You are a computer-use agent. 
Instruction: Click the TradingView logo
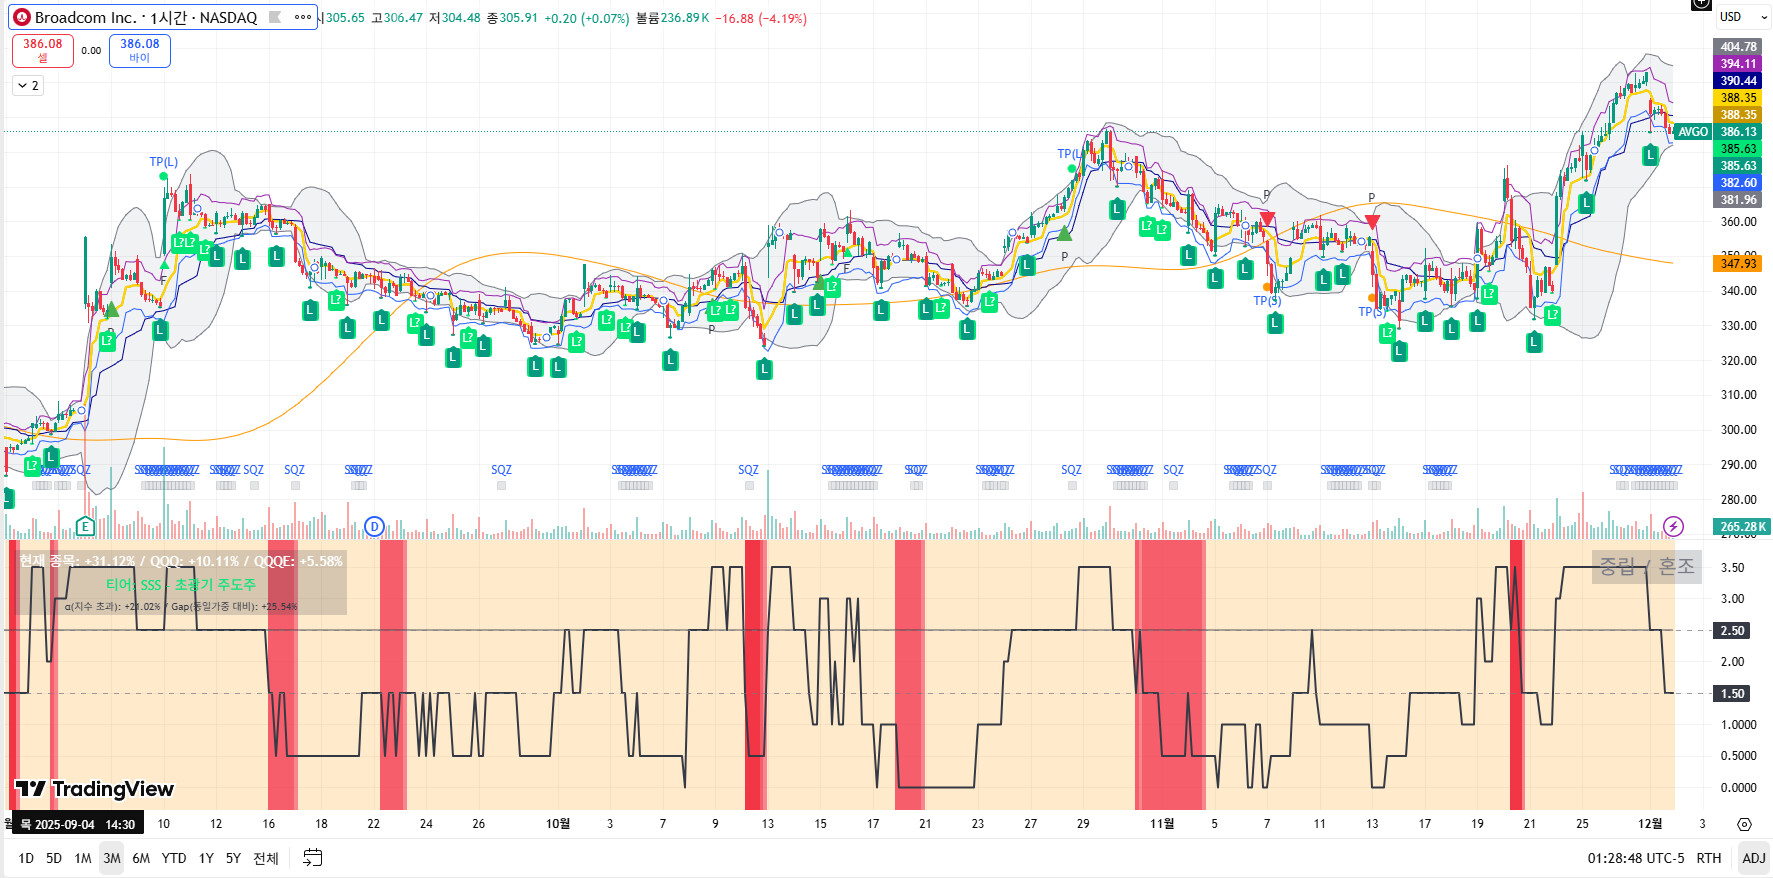point(95,789)
